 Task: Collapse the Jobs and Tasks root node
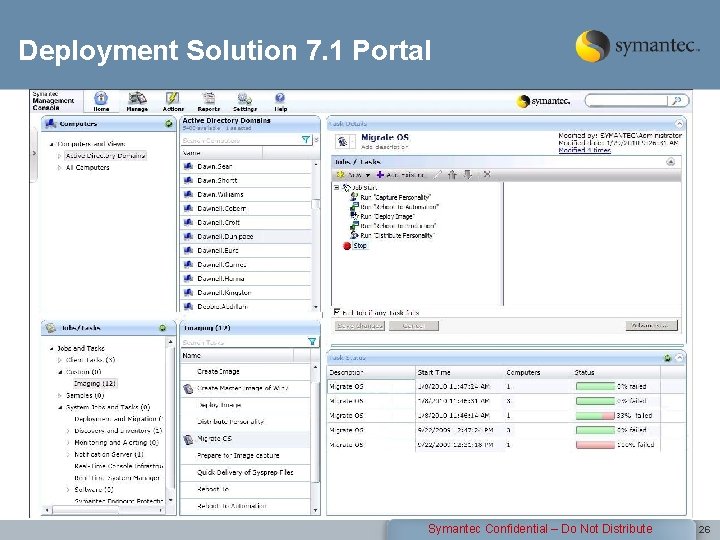point(51,349)
